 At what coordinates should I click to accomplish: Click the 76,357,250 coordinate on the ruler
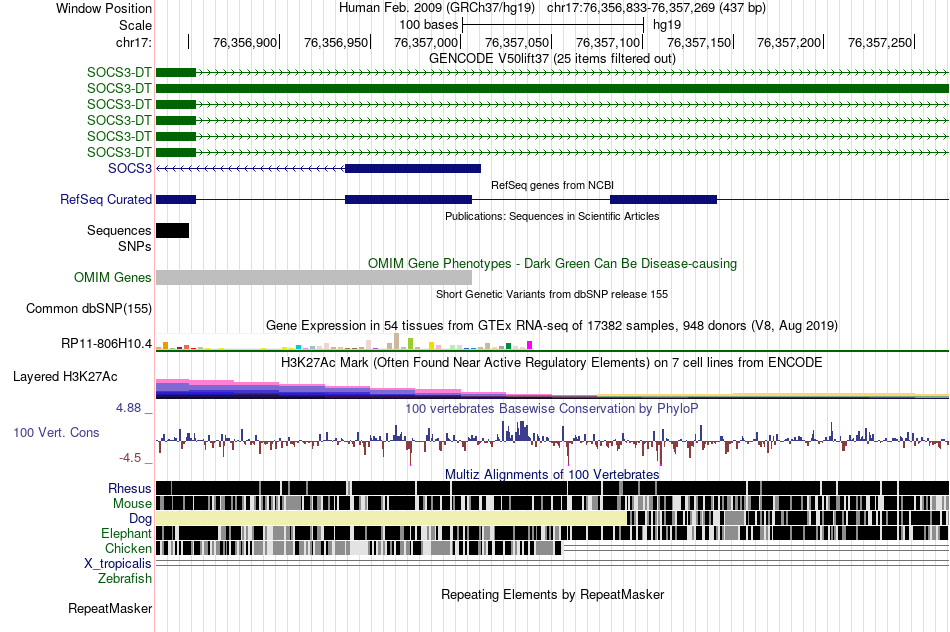click(880, 42)
